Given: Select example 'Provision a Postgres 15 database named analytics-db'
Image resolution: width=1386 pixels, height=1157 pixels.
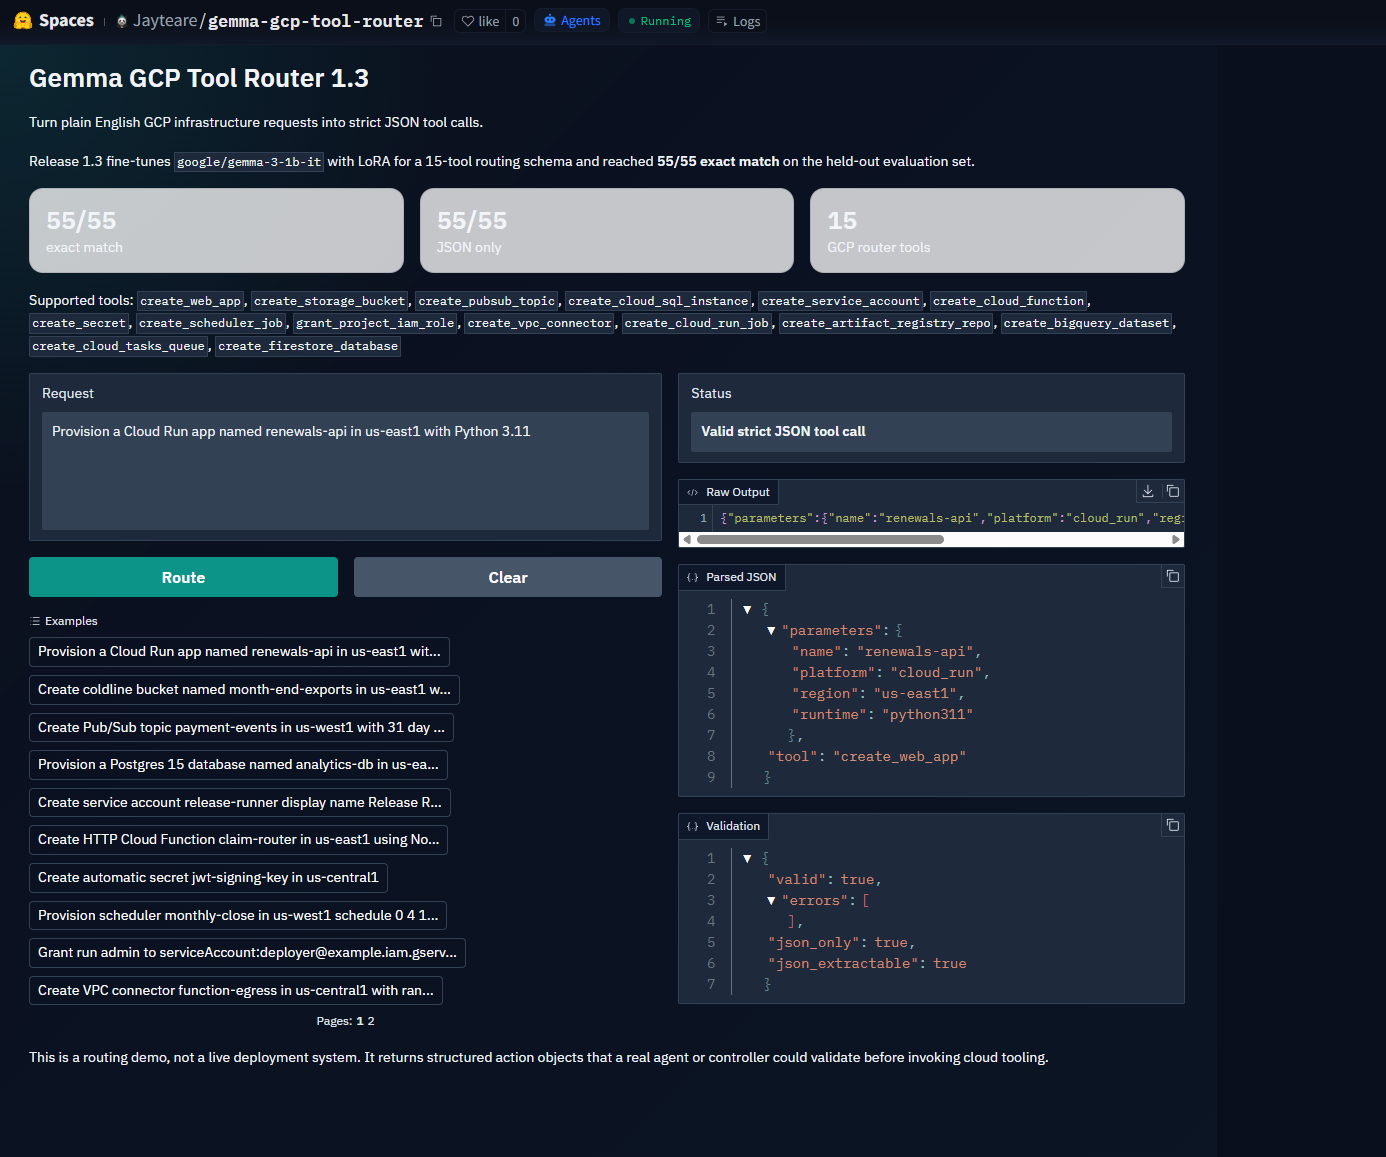Looking at the screenshot, I should click(x=238, y=764).
